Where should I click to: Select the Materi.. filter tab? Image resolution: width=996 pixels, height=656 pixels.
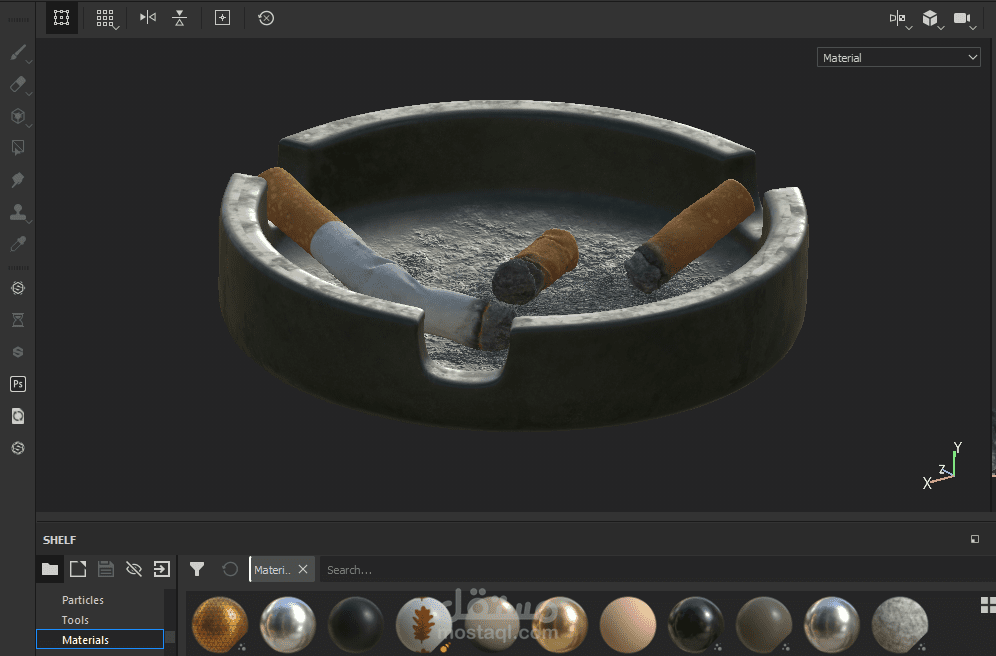[273, 570]
